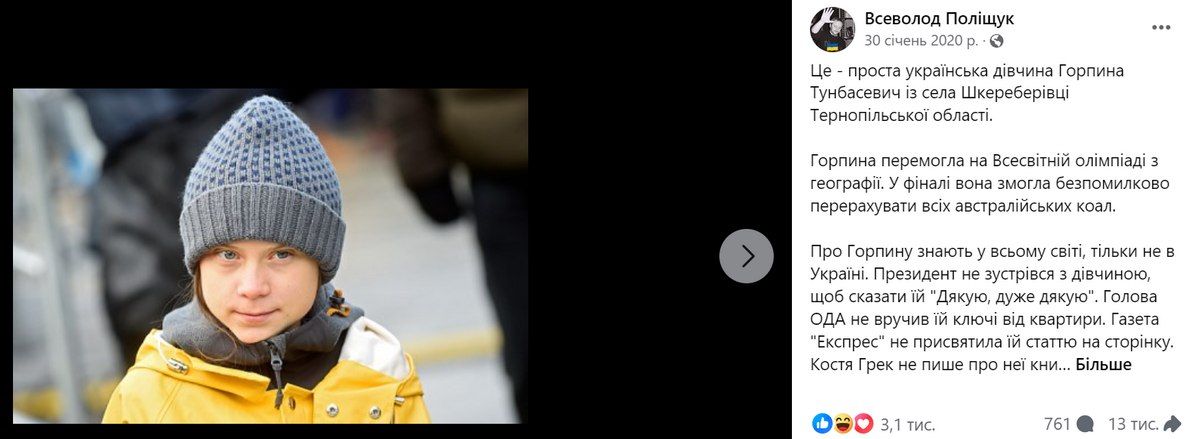Click the comment bubble icon beside 761
1200x439 pixels.
tap(1085, 424)
